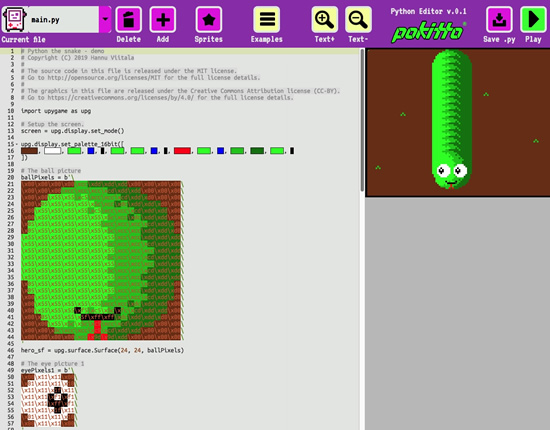Click the white palette swatch on line 16
The image size is (550, 430).
(x=53, y=151)
